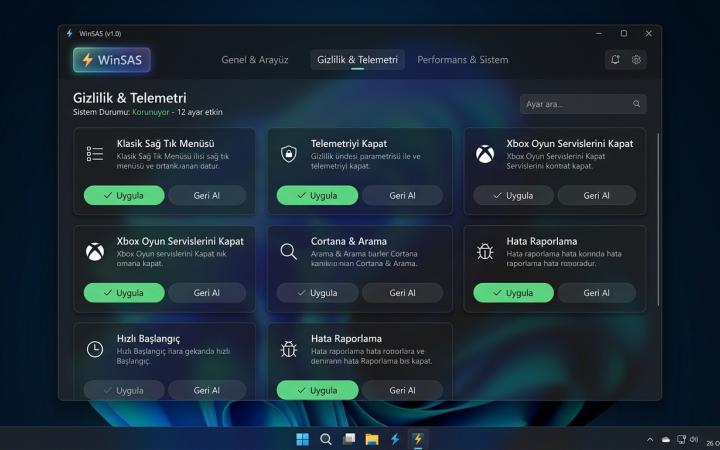This screenshot has height=450, width=720.
Task: Click the active yellow lightning WinSAS taskbar icon
Action: 418,439
